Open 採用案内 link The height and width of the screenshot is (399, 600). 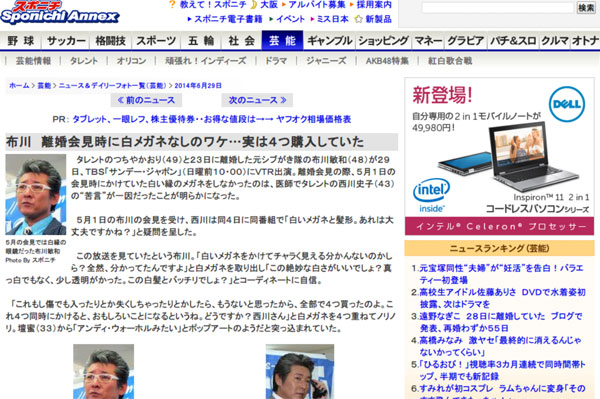(374, 5)
